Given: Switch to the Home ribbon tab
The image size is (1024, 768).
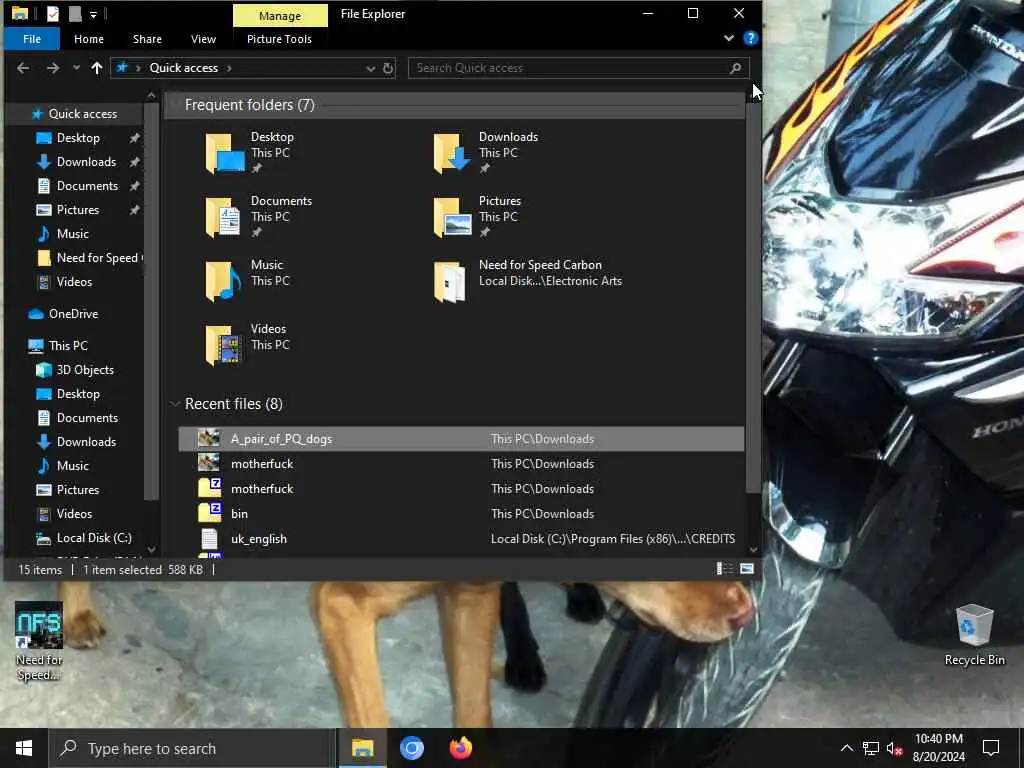Looking at the screenshot, I should click(89, 39).
